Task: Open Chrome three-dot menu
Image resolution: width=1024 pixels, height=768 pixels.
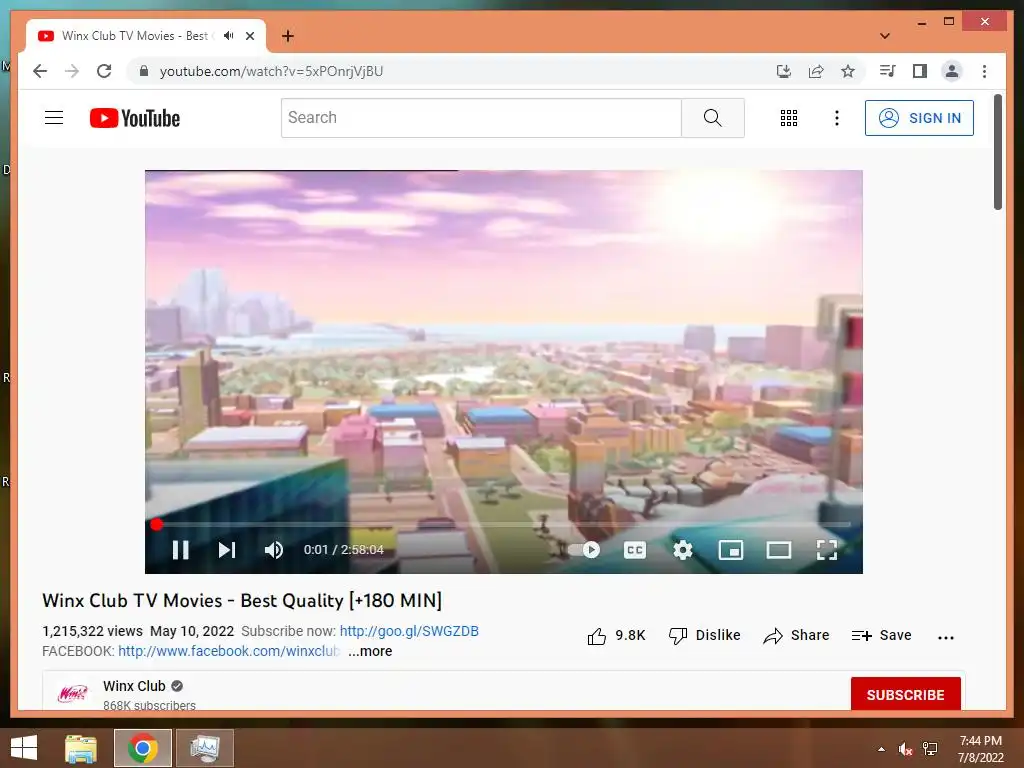Action: pyautogui.click(x=984, y=71)
